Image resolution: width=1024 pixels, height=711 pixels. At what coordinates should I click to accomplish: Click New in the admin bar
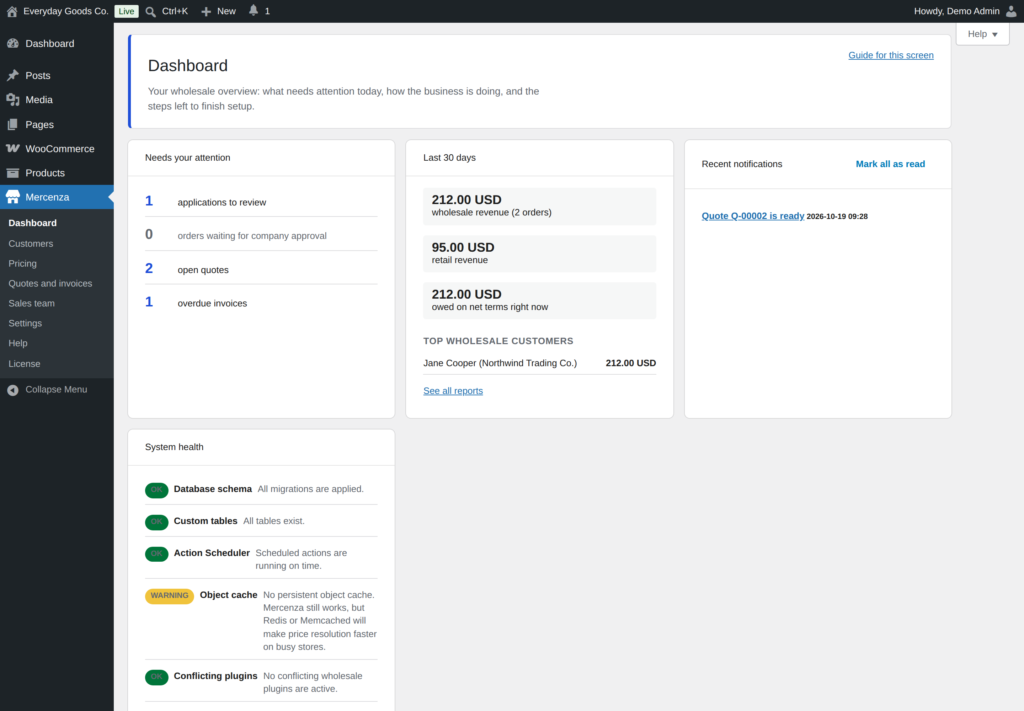tap(226, 11)
